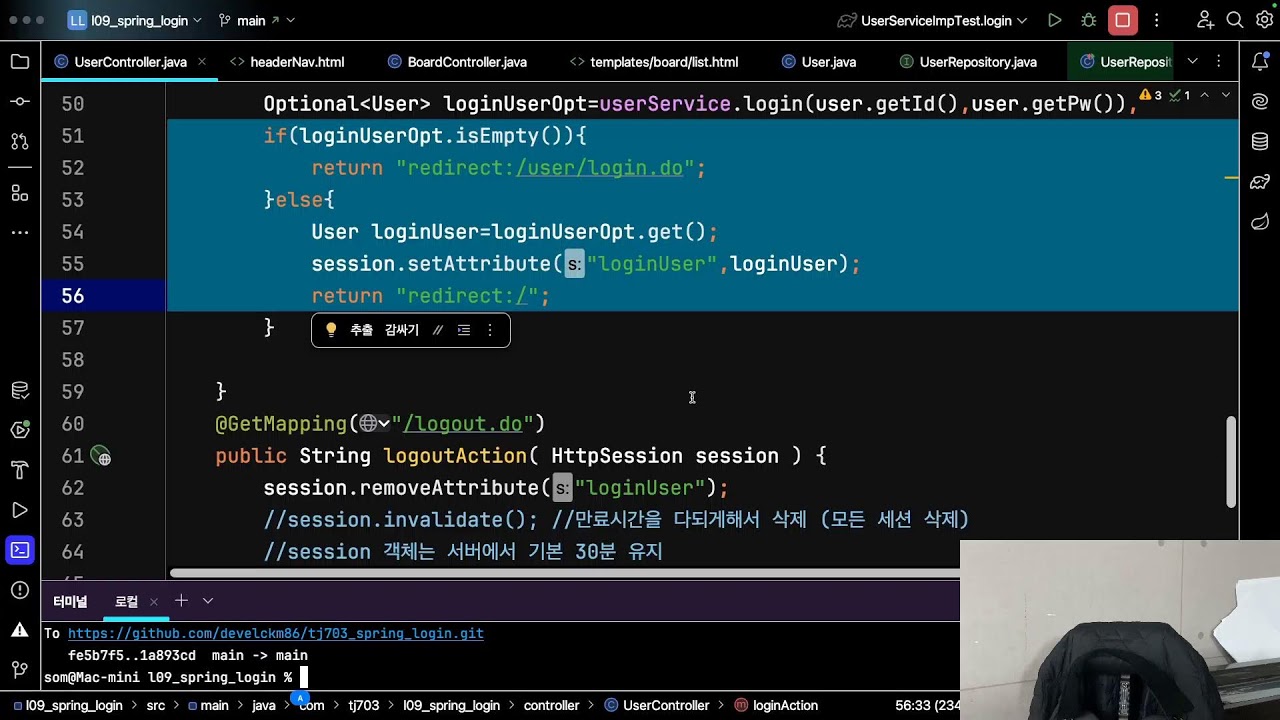Open the Problems tool window
Screen dimensions: 1280x720
point(20,590)
